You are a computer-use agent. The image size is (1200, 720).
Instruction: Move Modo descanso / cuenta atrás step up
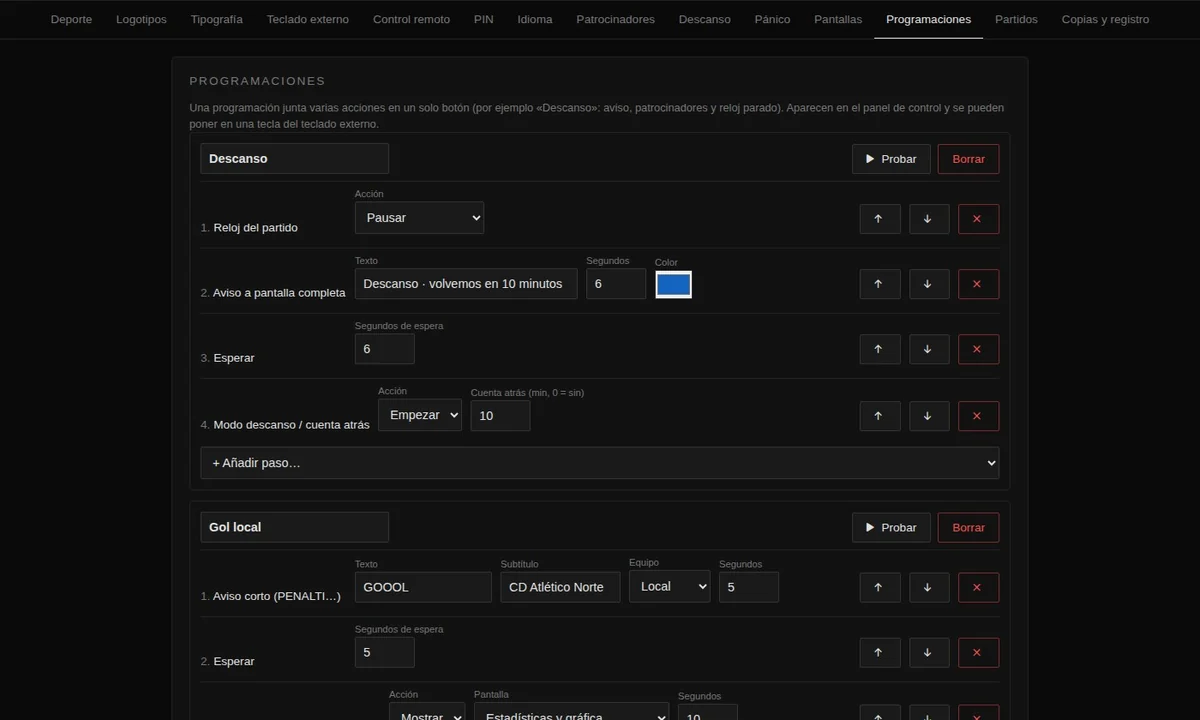(x=880, y=416)
